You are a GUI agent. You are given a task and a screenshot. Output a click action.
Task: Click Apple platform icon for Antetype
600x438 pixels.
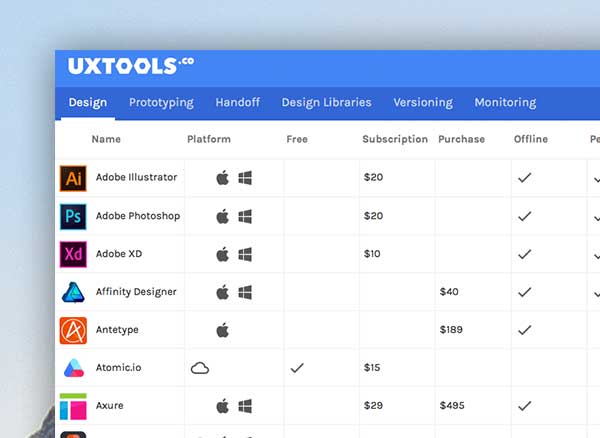pyautogui.click(x=222, y=330)
